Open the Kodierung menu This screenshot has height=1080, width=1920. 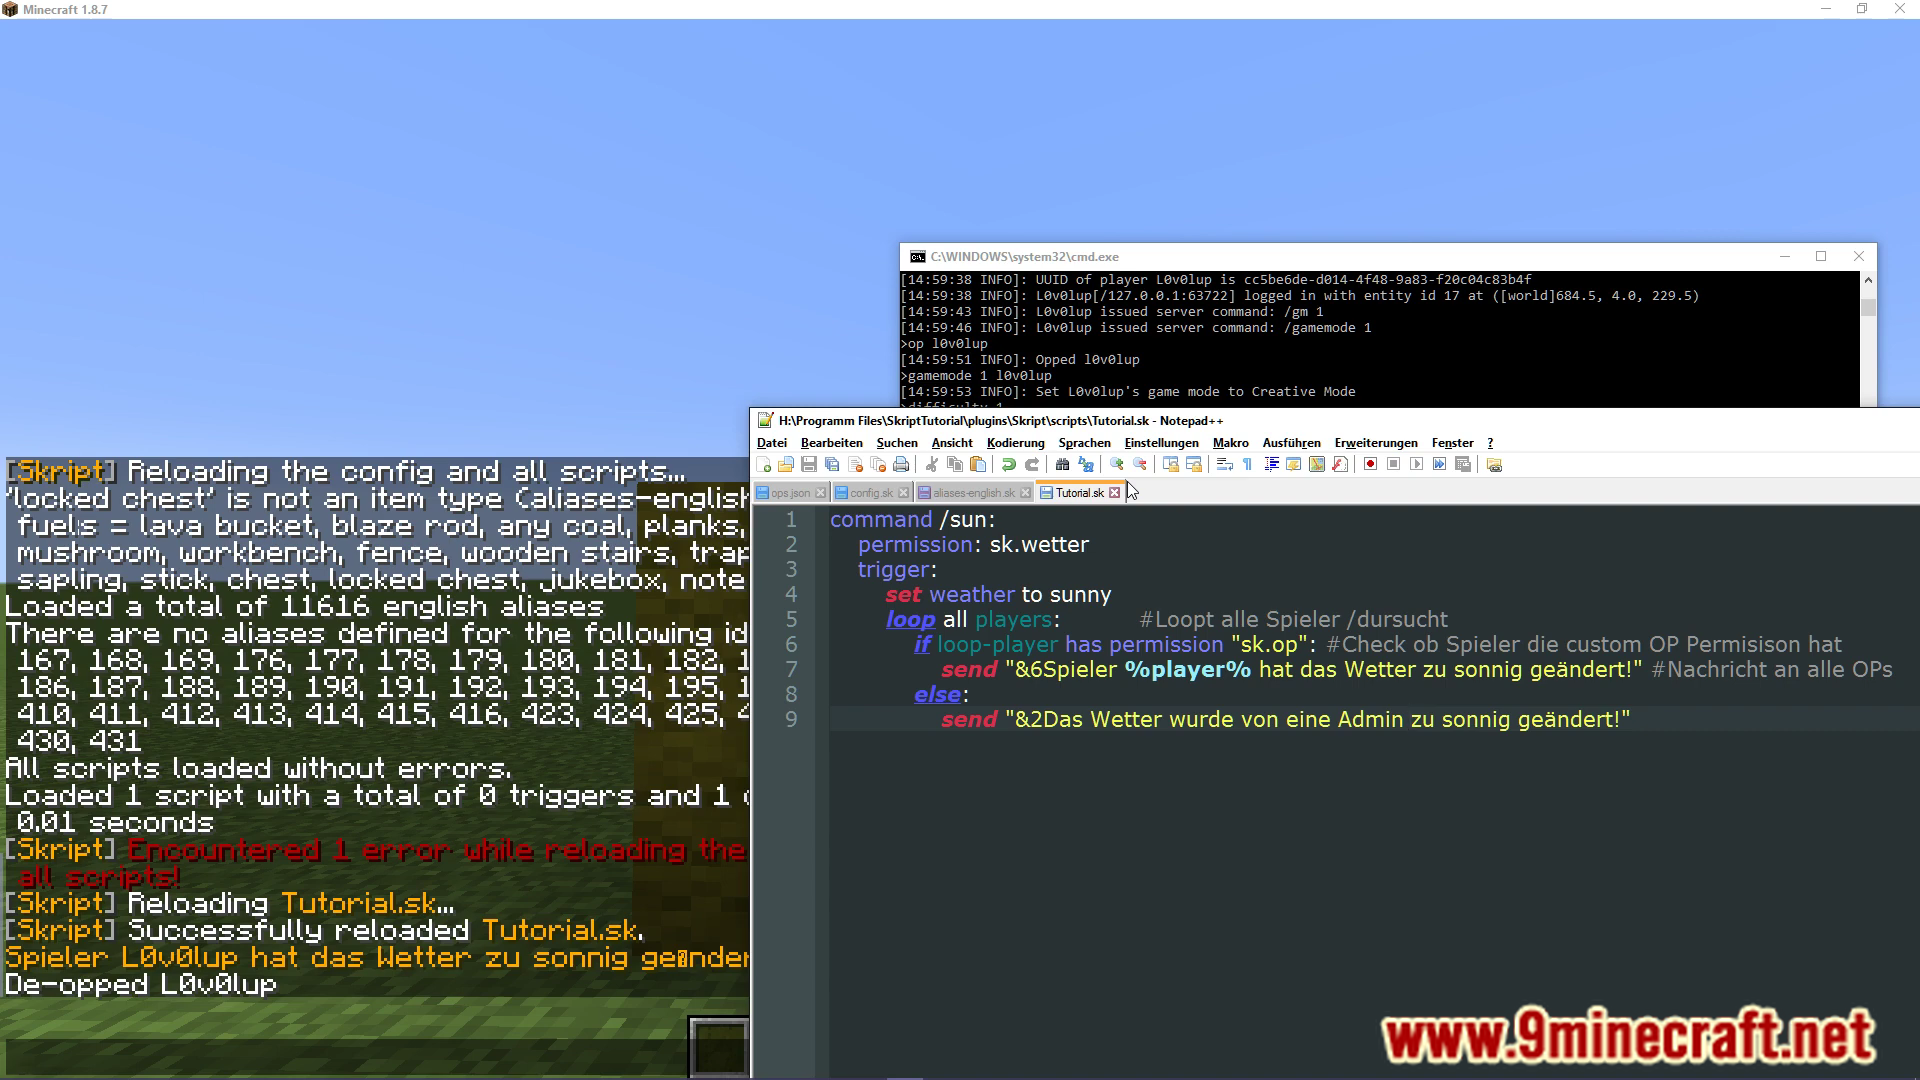click(1015, 443)
